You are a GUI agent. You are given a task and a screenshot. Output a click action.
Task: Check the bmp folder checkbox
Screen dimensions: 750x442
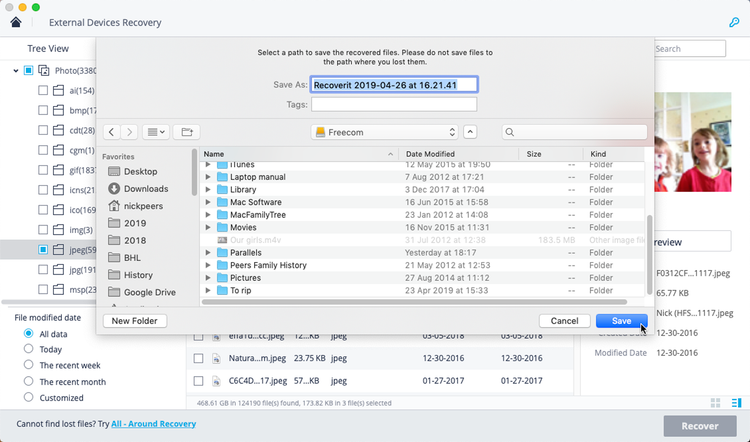[x=43, y=110]
